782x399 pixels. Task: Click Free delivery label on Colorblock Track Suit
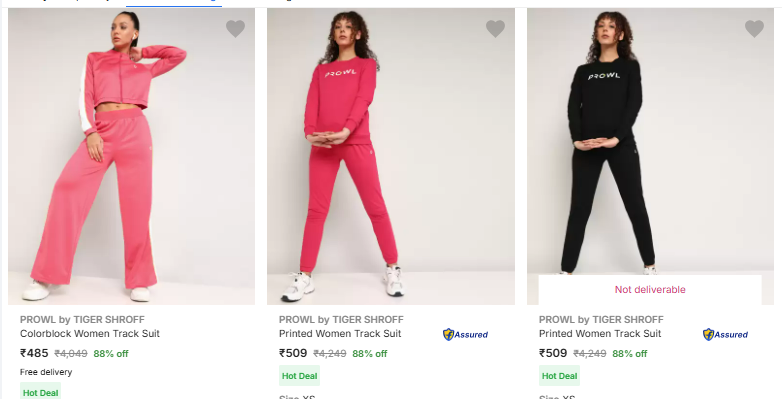point(46,372)
